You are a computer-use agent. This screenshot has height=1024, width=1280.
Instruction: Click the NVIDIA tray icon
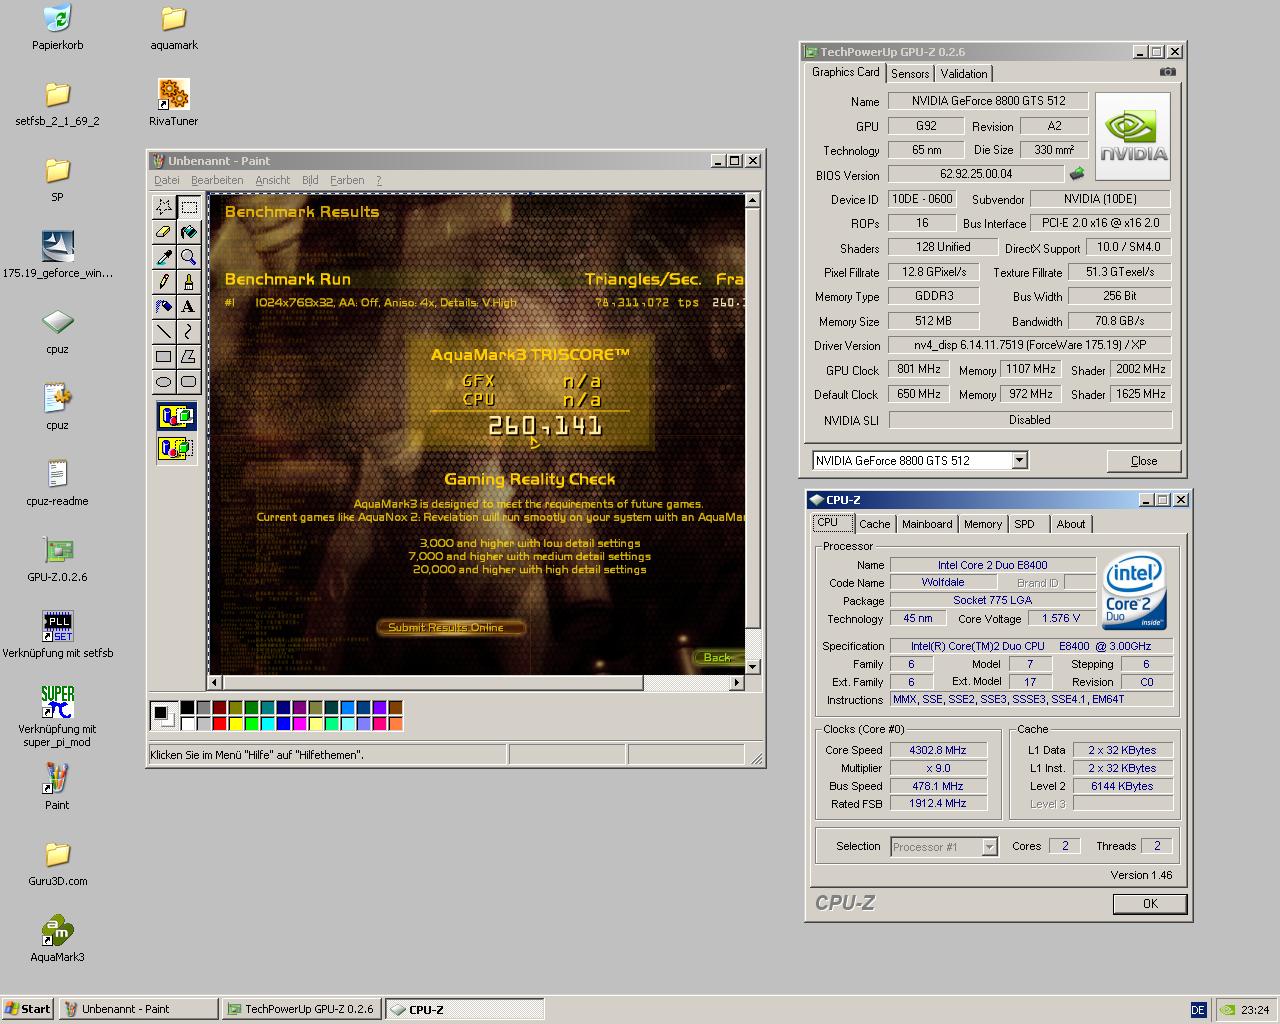1226,1010
